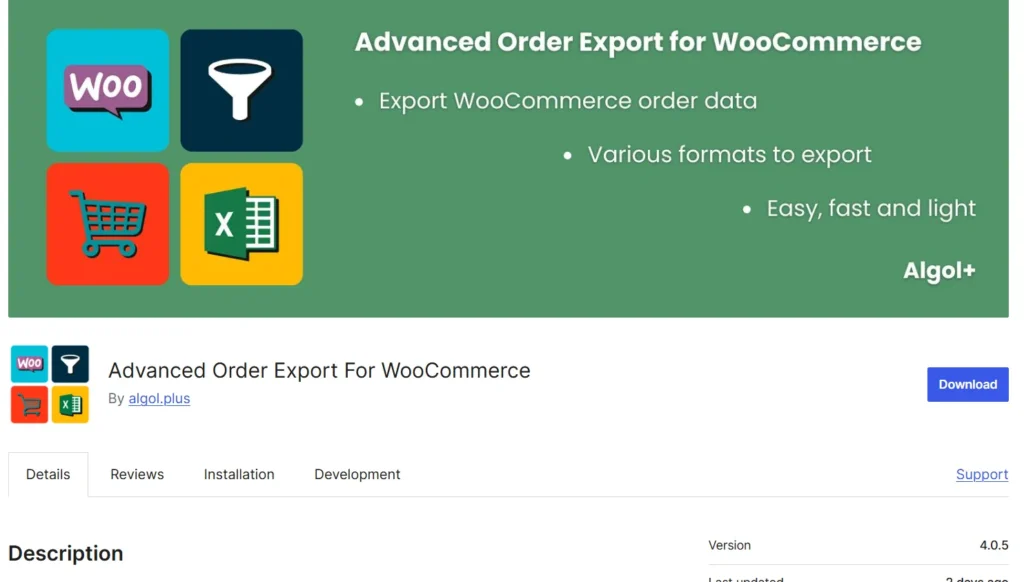Select the small black funnel plugin icon

pos(71,363)
